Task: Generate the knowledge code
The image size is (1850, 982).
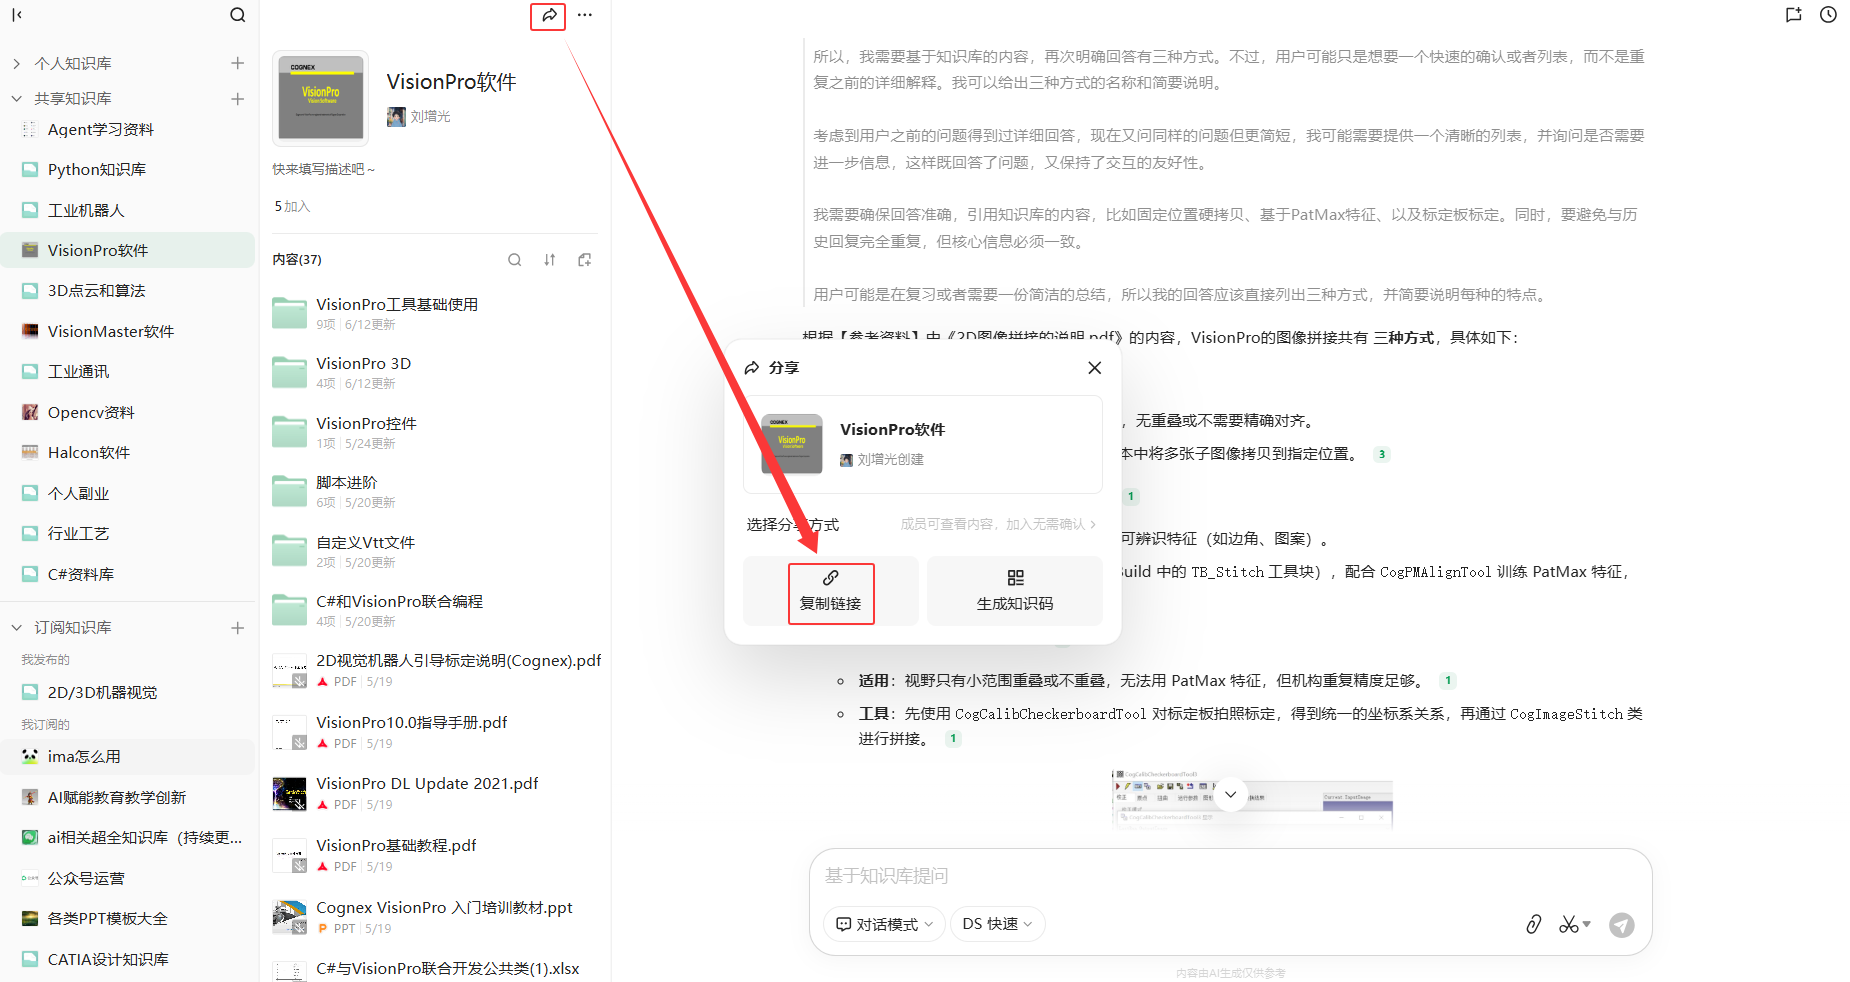Action: pyautogui.click(x=1015, y=591)
